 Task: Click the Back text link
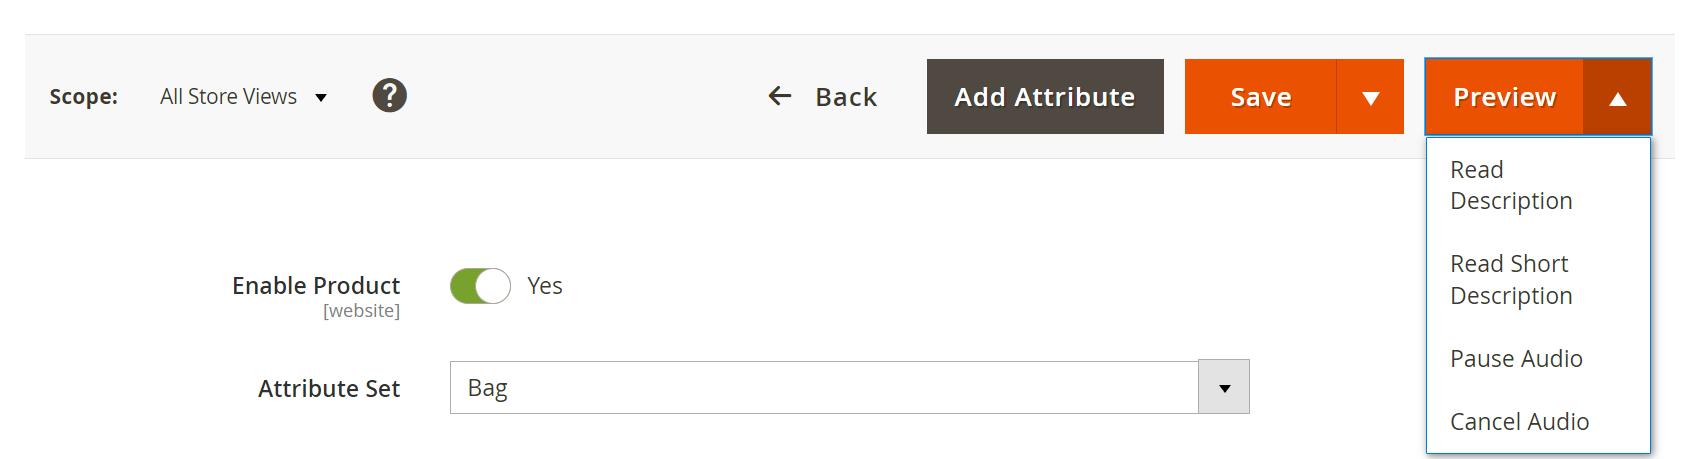845,97
